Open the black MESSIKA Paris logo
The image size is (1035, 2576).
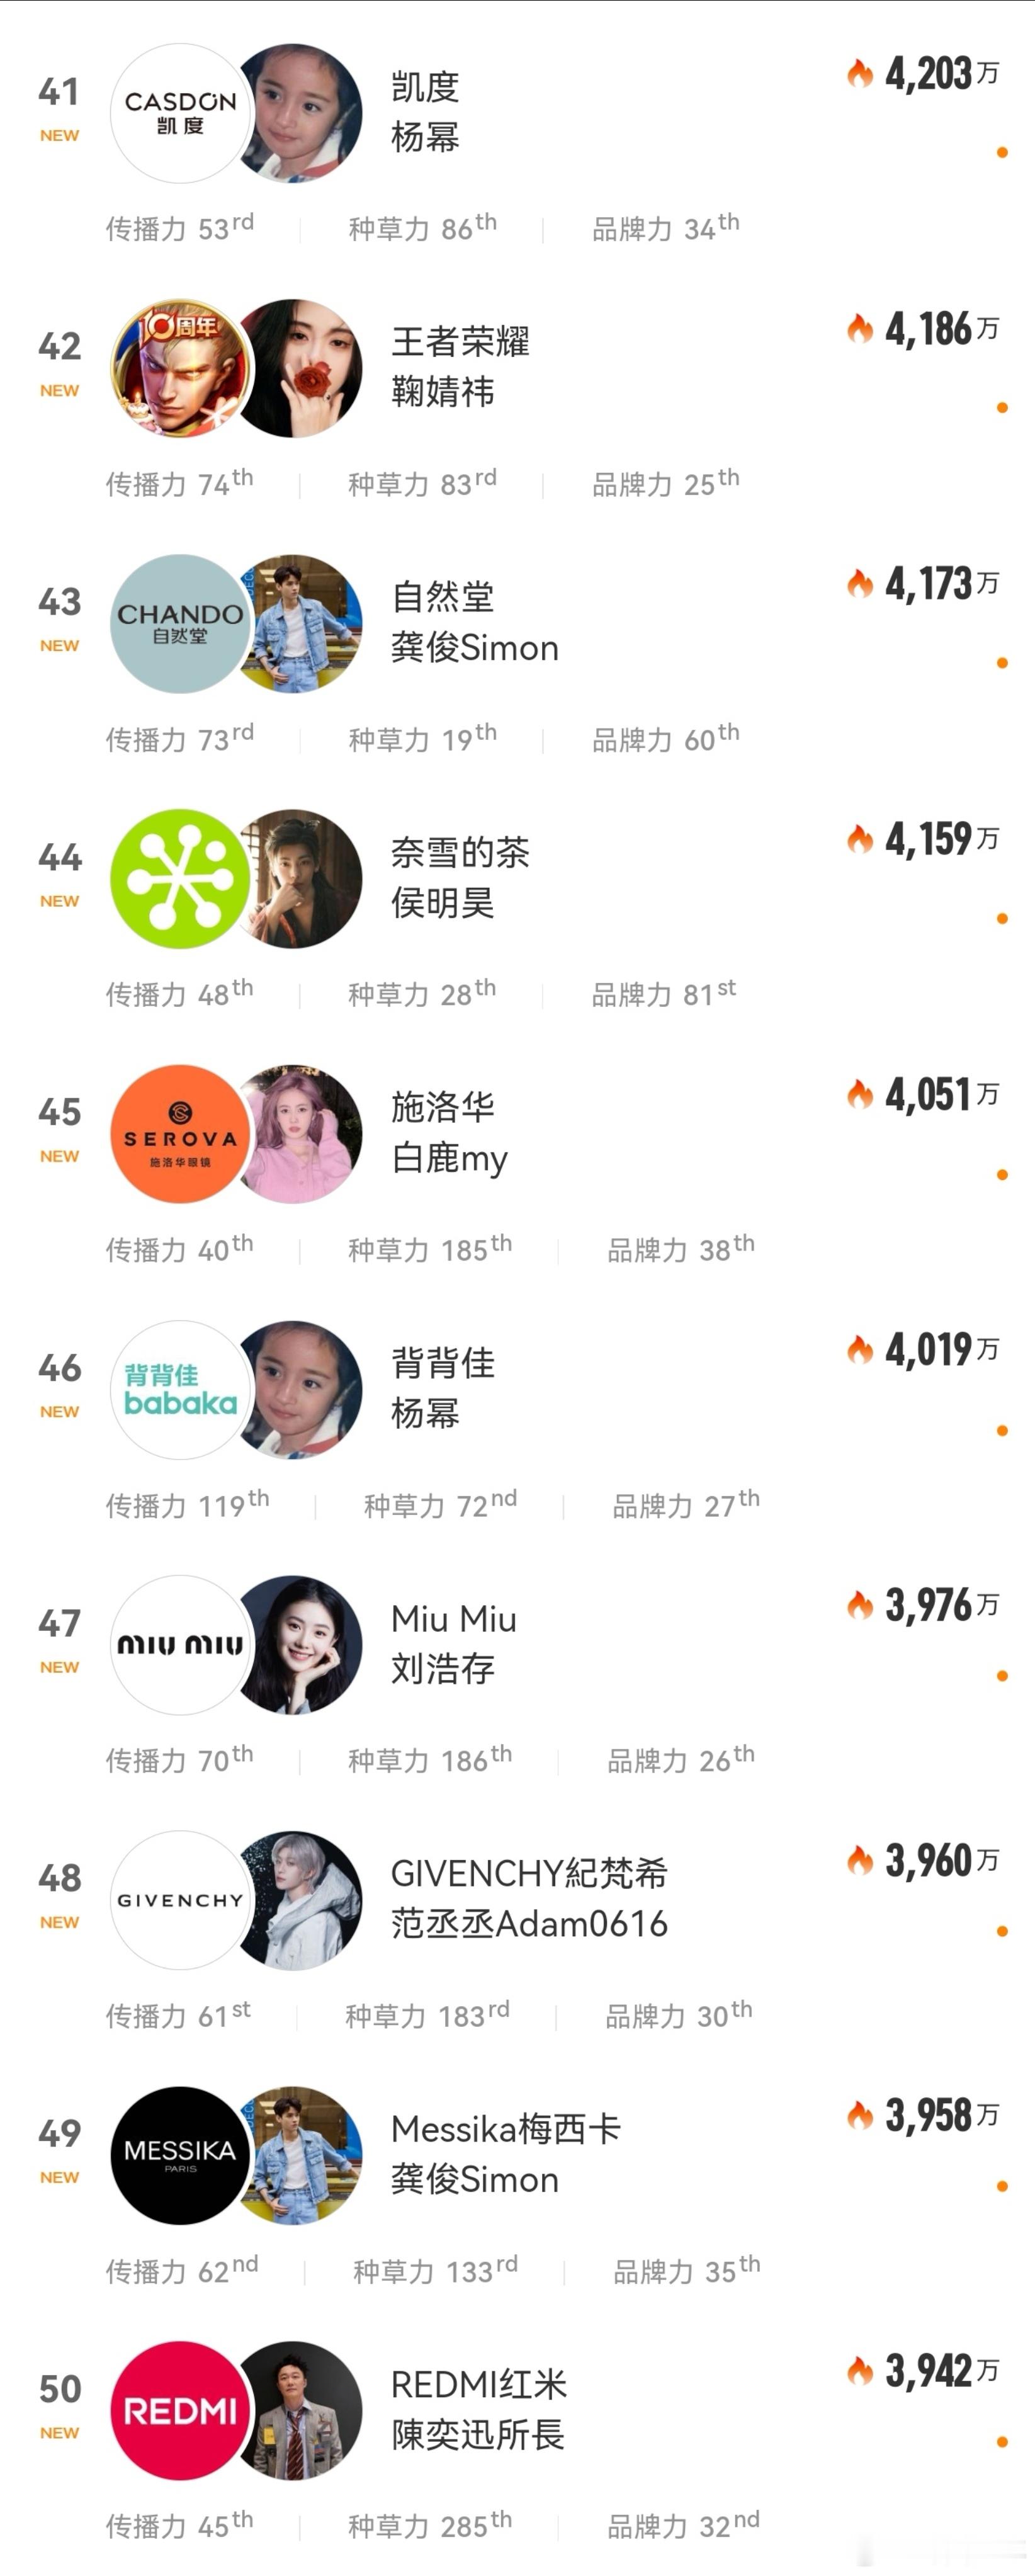click(x=180, y=2155)
